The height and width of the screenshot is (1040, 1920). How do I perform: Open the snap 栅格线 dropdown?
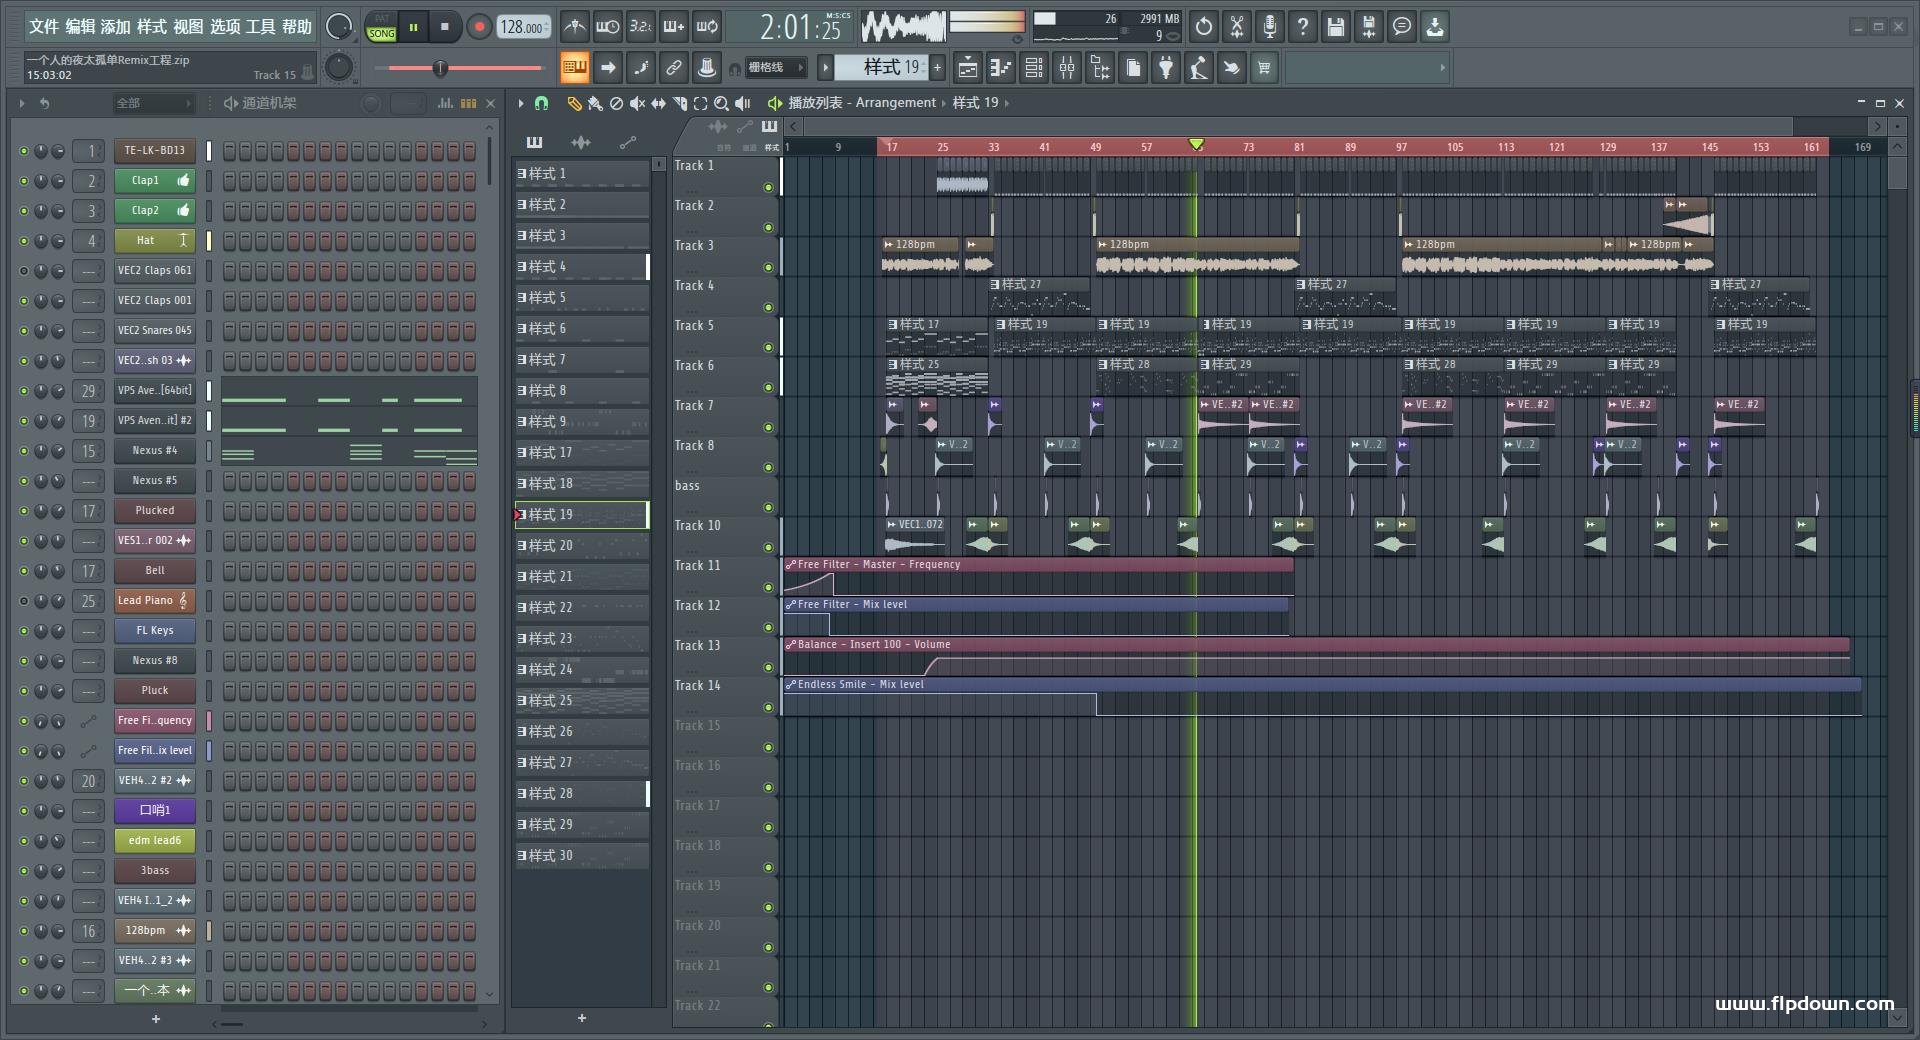point(775,68)
